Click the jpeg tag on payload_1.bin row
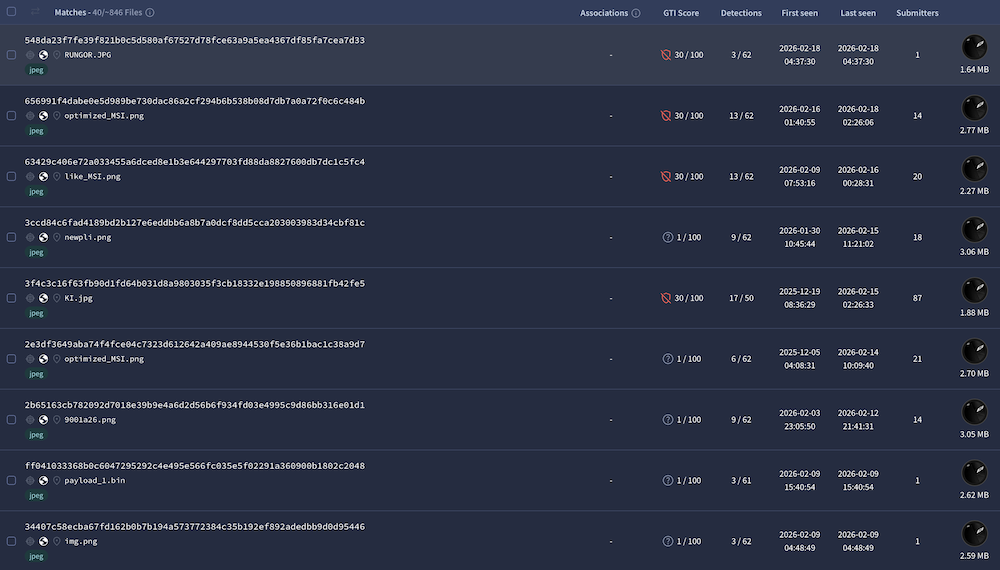This screenshot has height=570, width=1000. [36, 496]
